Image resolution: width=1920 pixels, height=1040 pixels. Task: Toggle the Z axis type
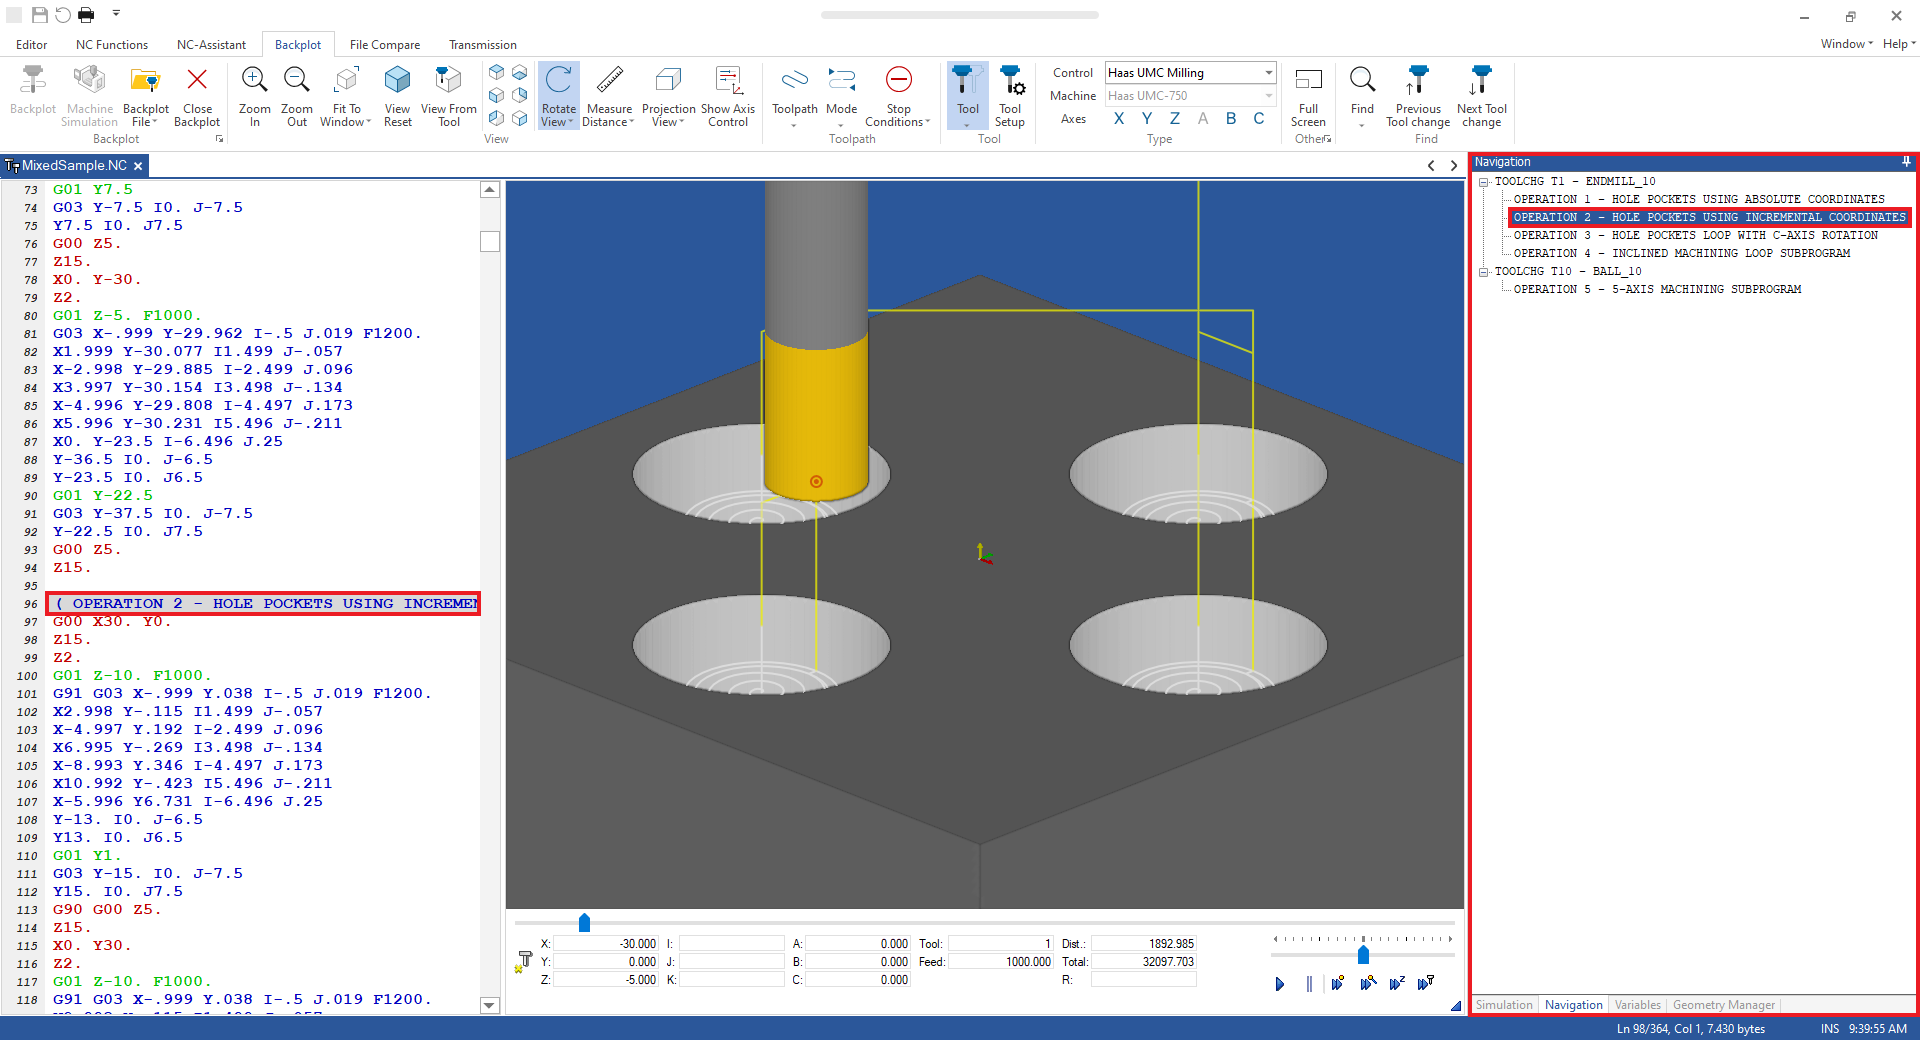[1175, 119]
